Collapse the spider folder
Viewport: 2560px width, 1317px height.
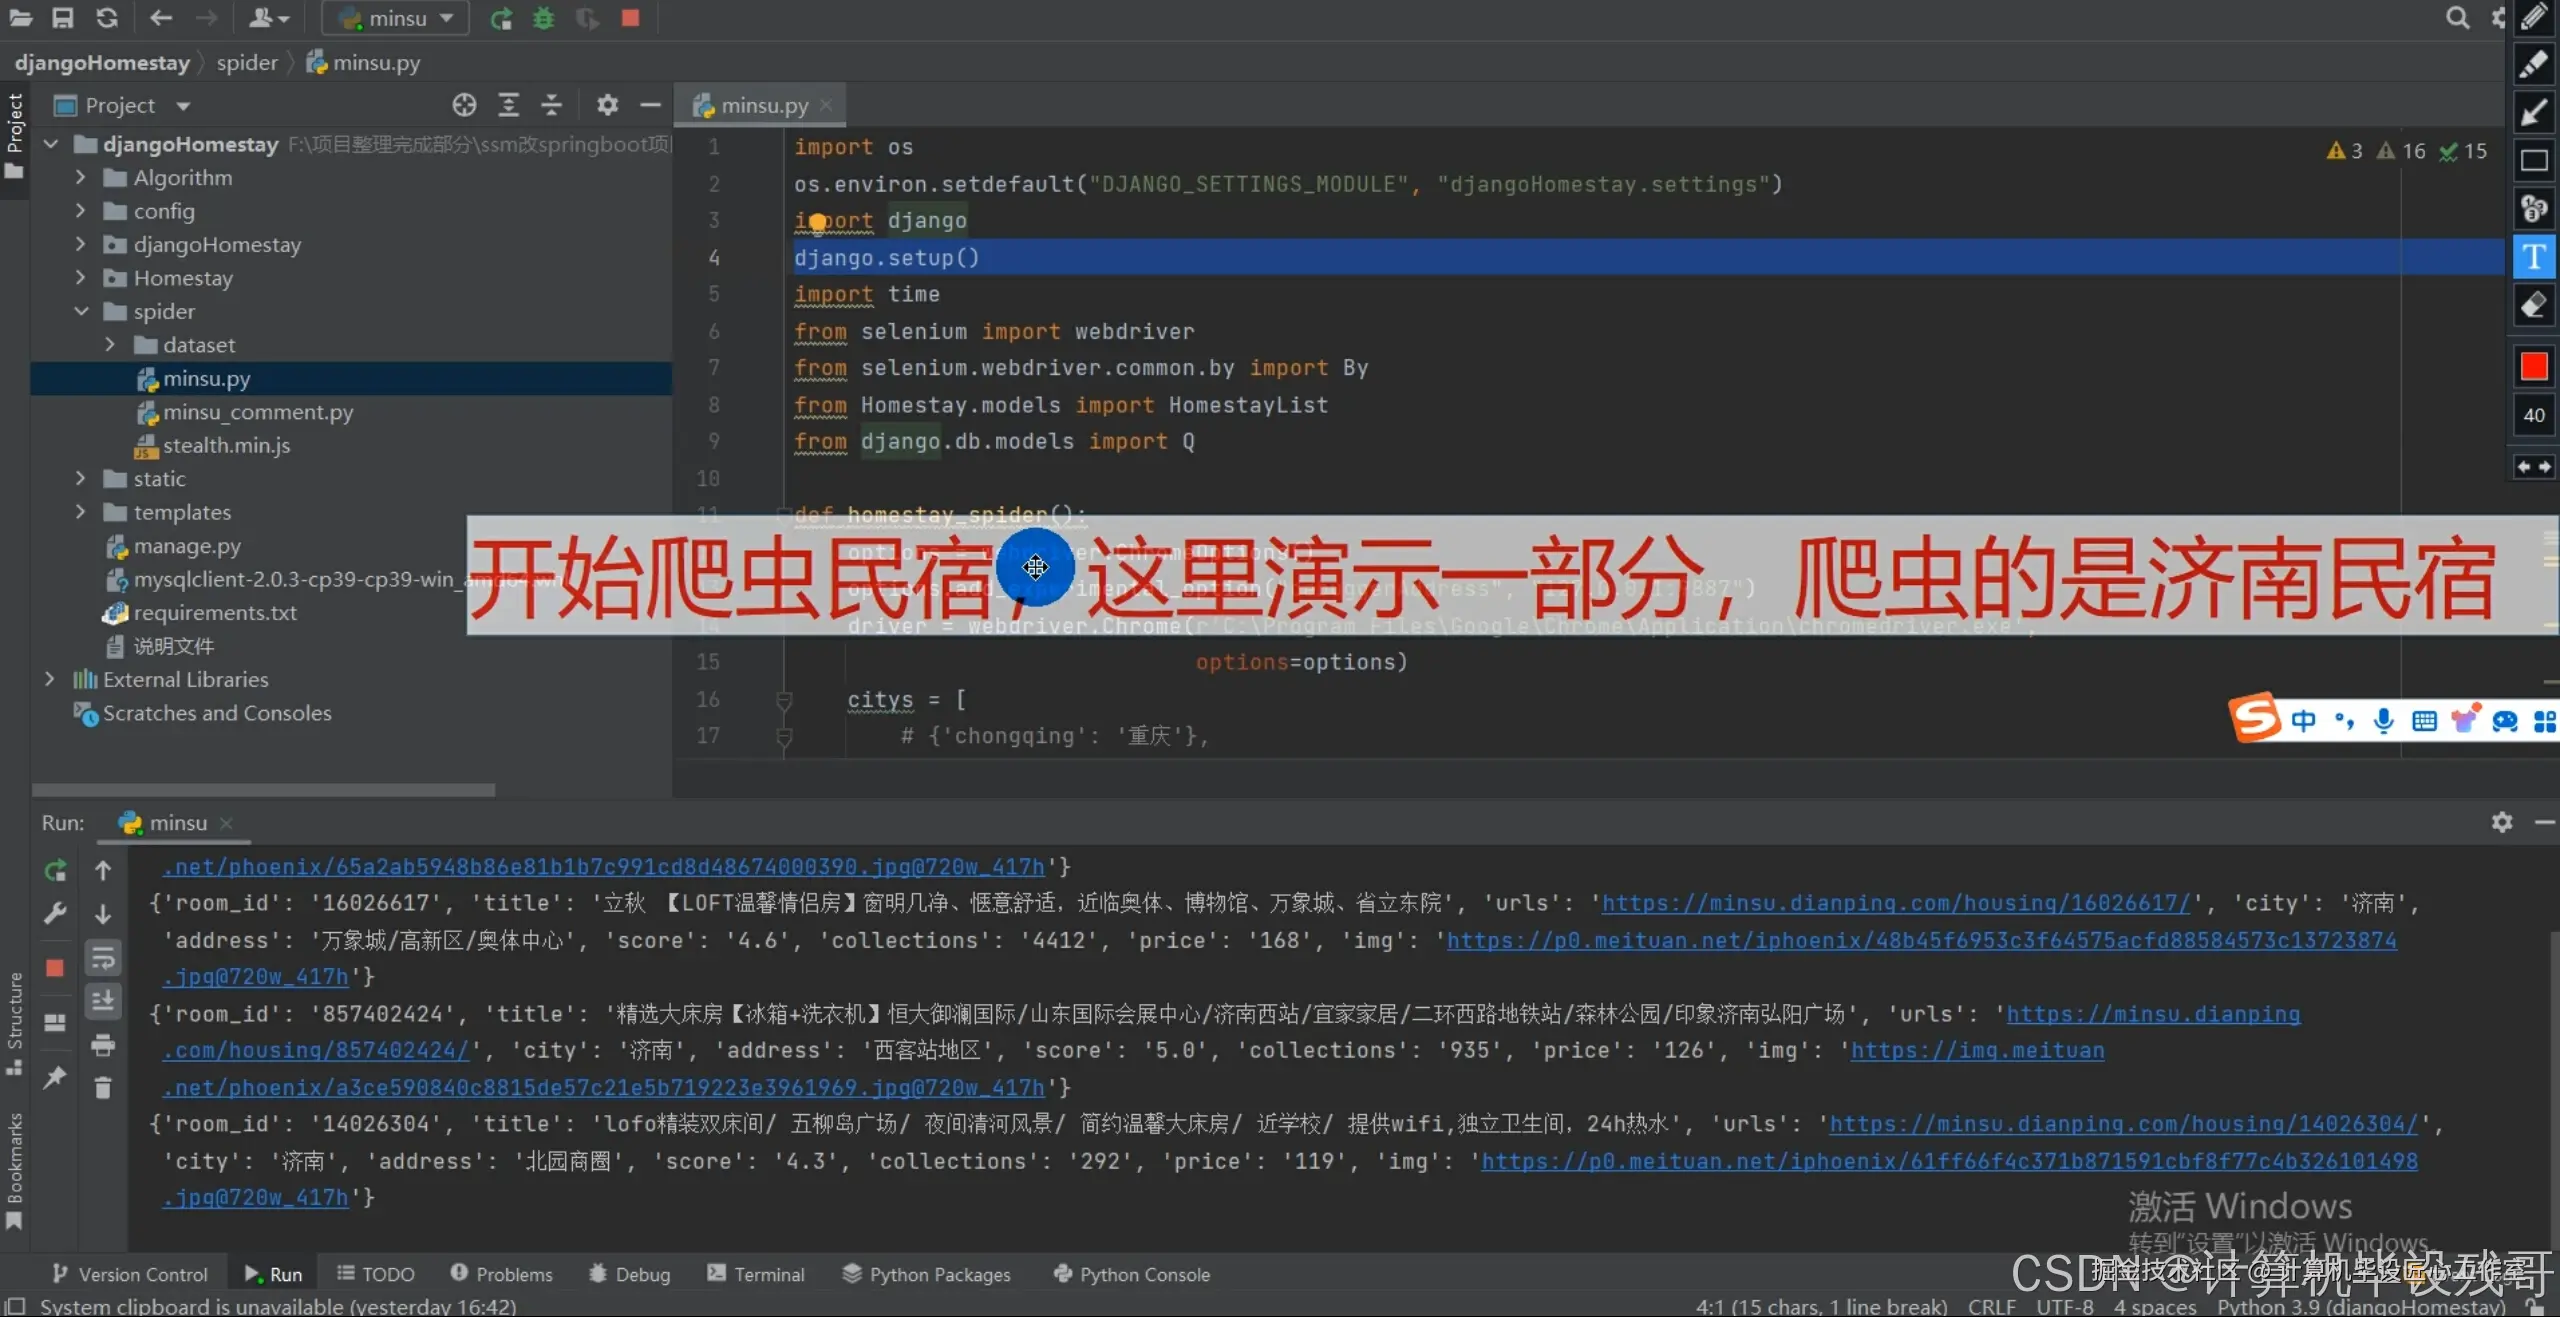coord(81,312)
